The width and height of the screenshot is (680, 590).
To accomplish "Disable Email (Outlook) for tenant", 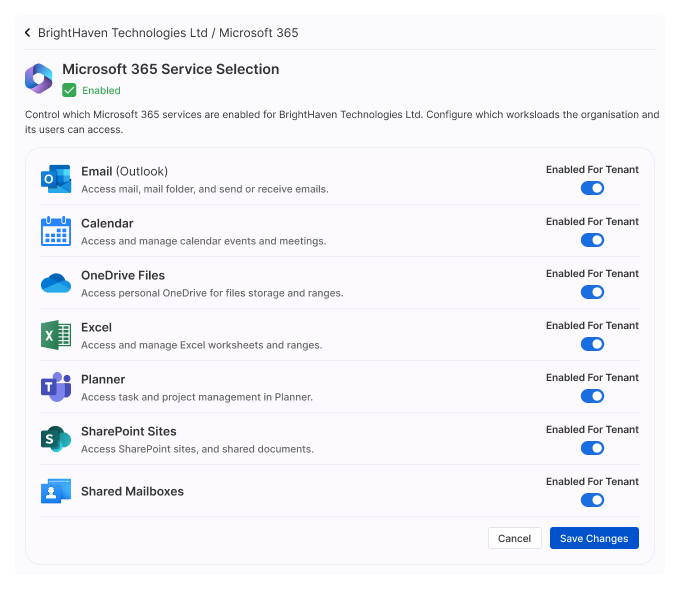I will (592, 188).
